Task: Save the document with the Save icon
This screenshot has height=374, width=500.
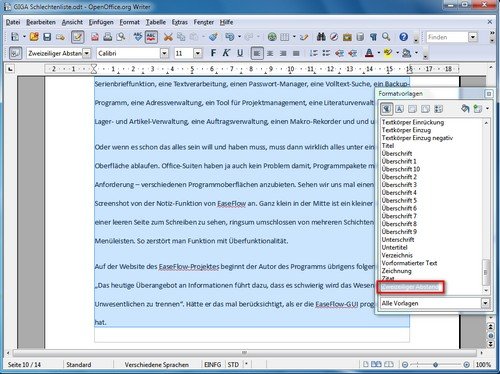Action: pyautogui.click(x=47, y=37)
